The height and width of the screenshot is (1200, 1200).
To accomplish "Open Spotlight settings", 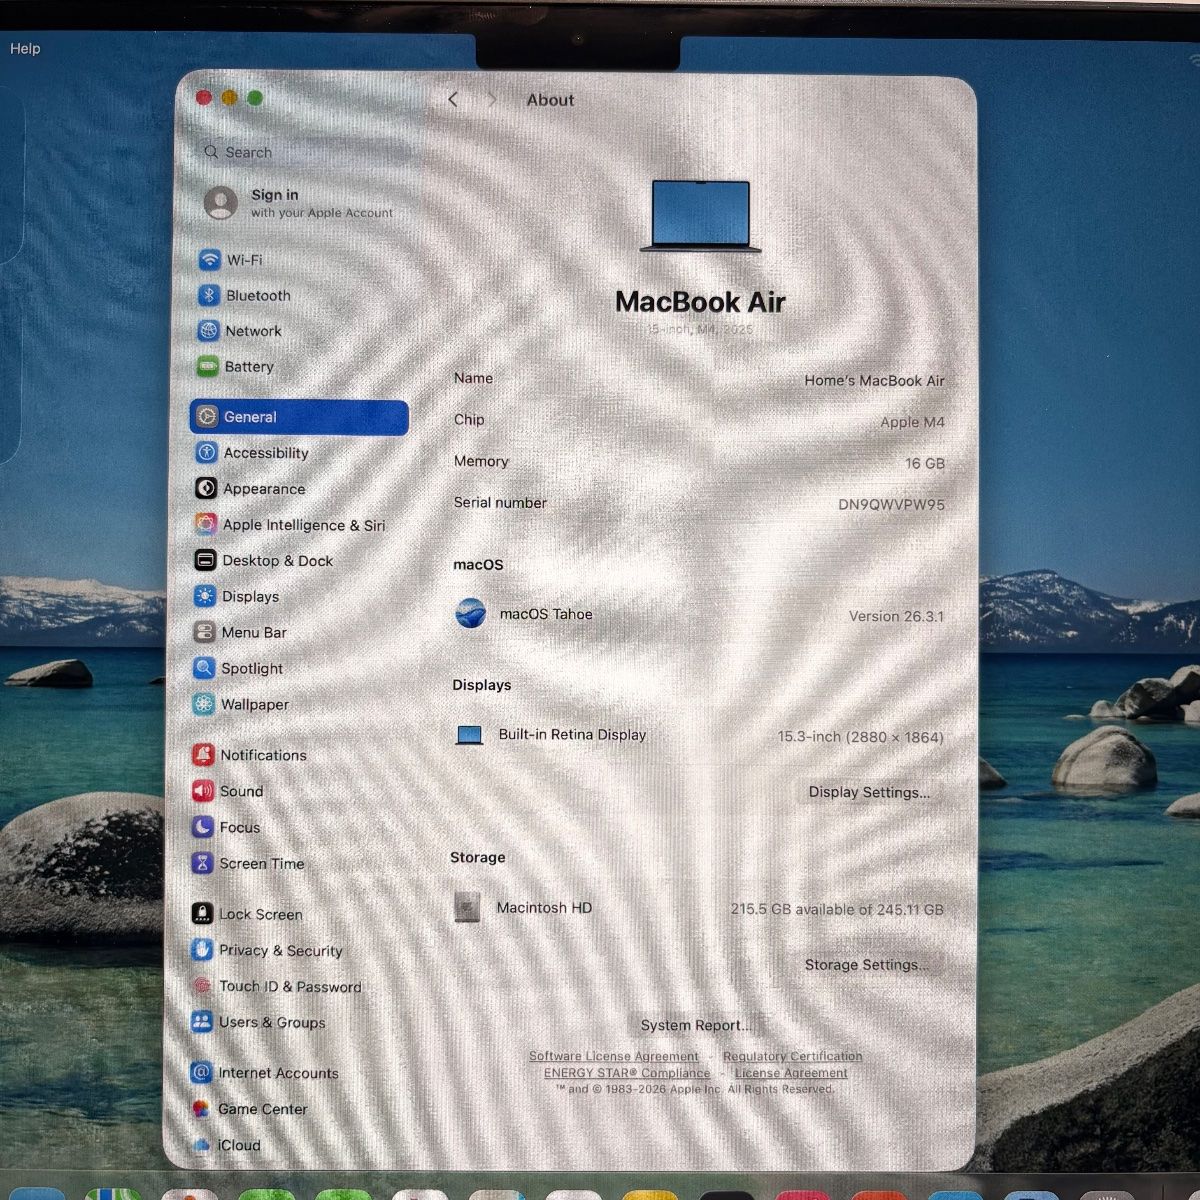I will [x=250, y=668].
